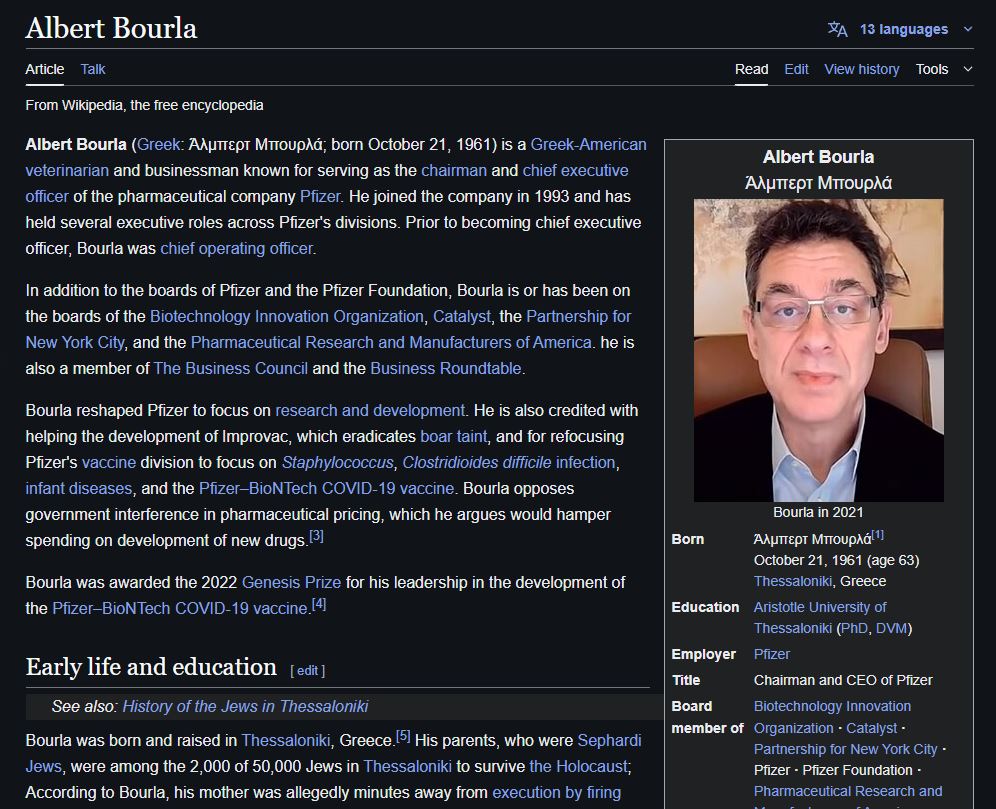Image resolution: width=996 pixels, height=809 pixels.
Task: Open the vaccine link
Action: pos(109,462)
